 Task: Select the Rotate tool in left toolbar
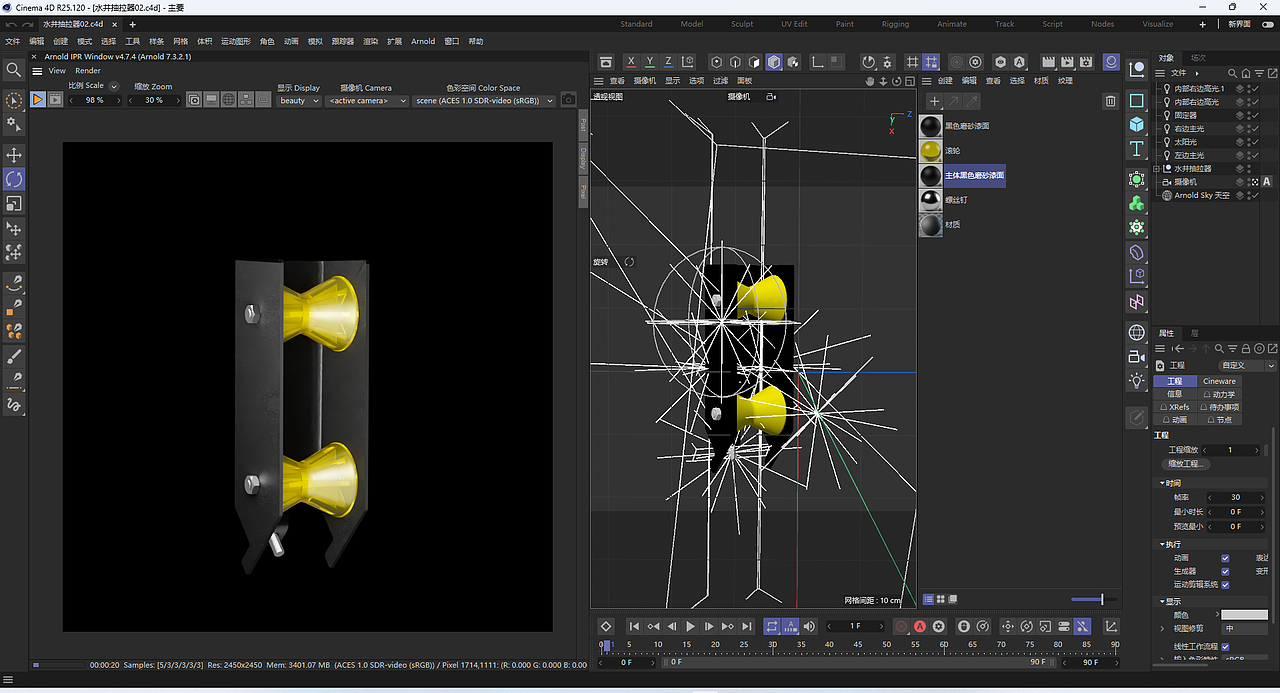tap(14, 179)
